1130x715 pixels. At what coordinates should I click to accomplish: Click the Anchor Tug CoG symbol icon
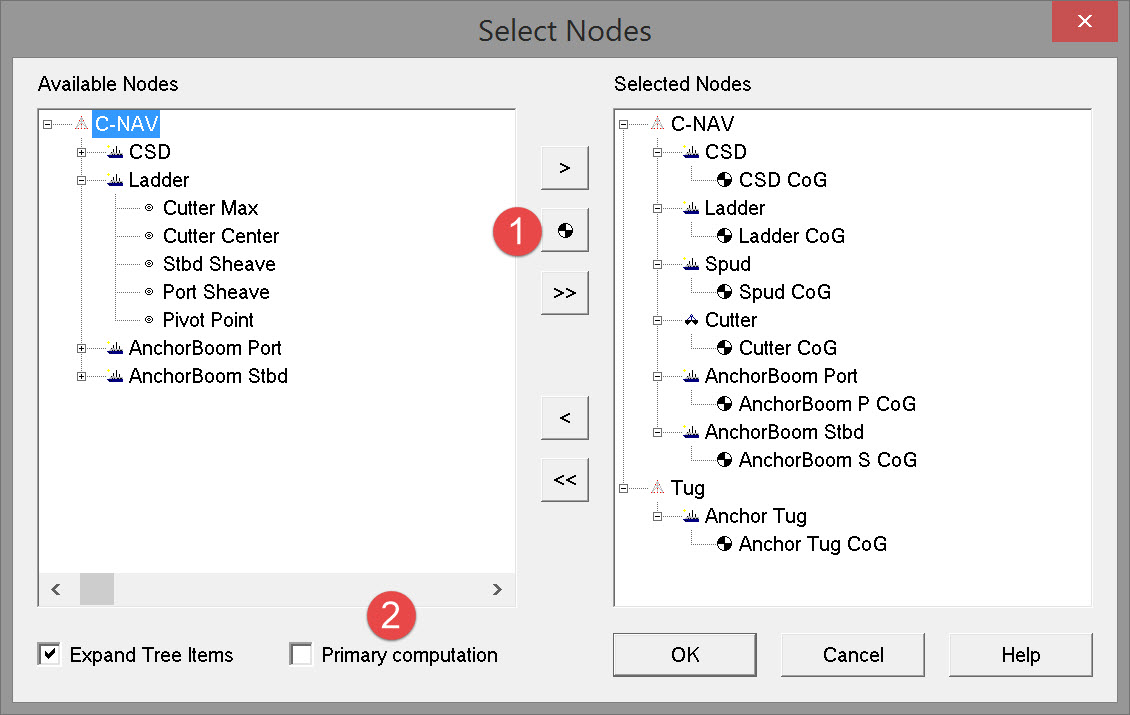(x=725, y=544)
